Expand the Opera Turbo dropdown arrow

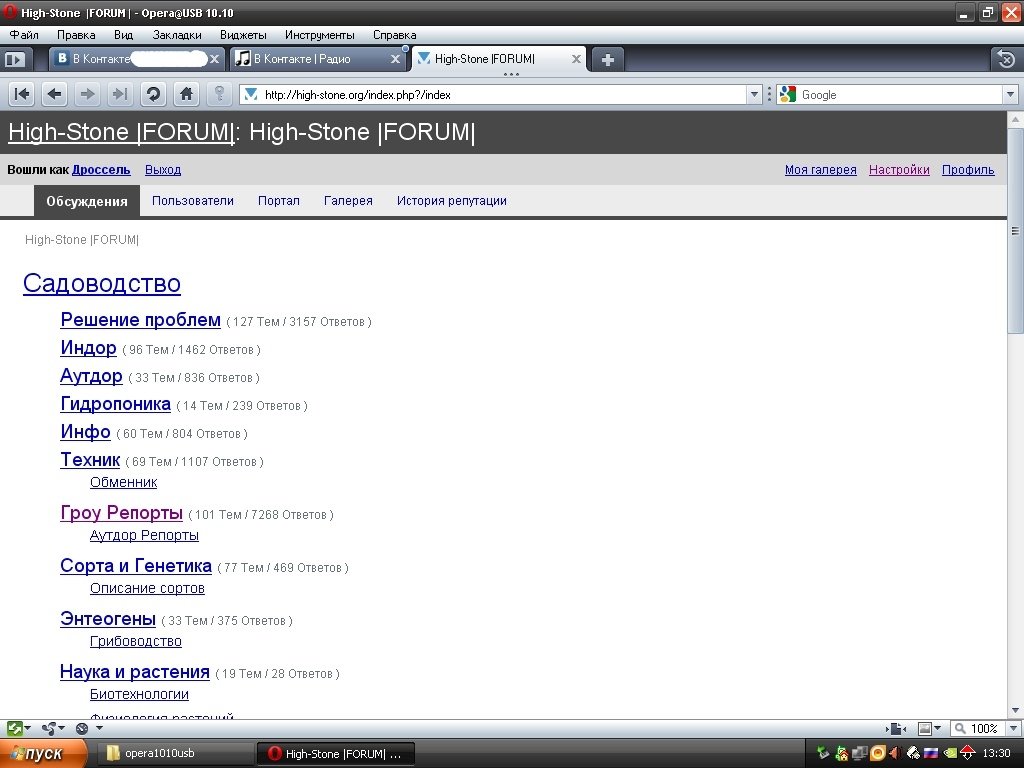tap(99, 728)
